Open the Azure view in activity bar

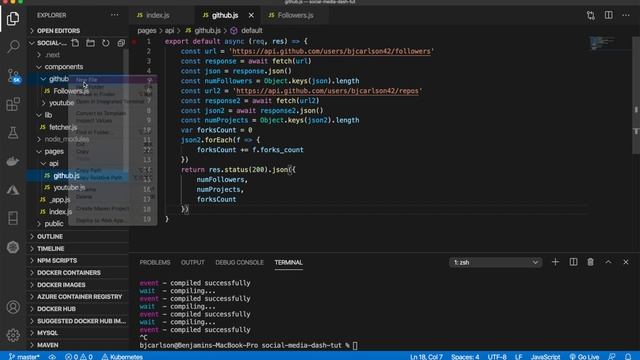pos(13,190)
